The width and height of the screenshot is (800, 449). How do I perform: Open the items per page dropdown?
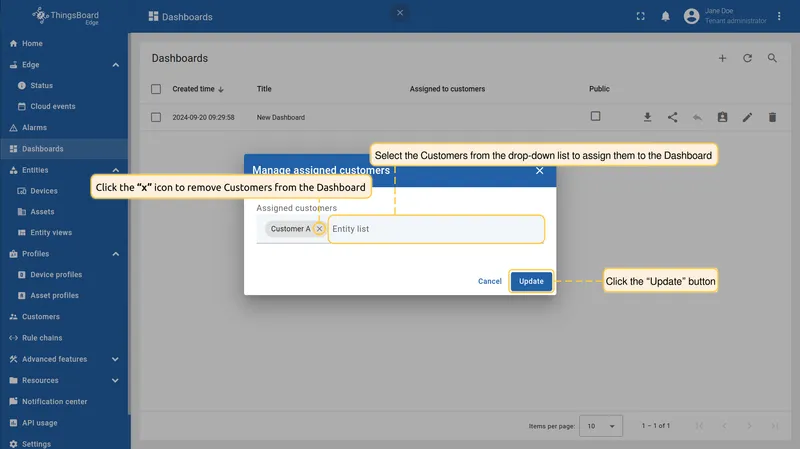(601, 426)
